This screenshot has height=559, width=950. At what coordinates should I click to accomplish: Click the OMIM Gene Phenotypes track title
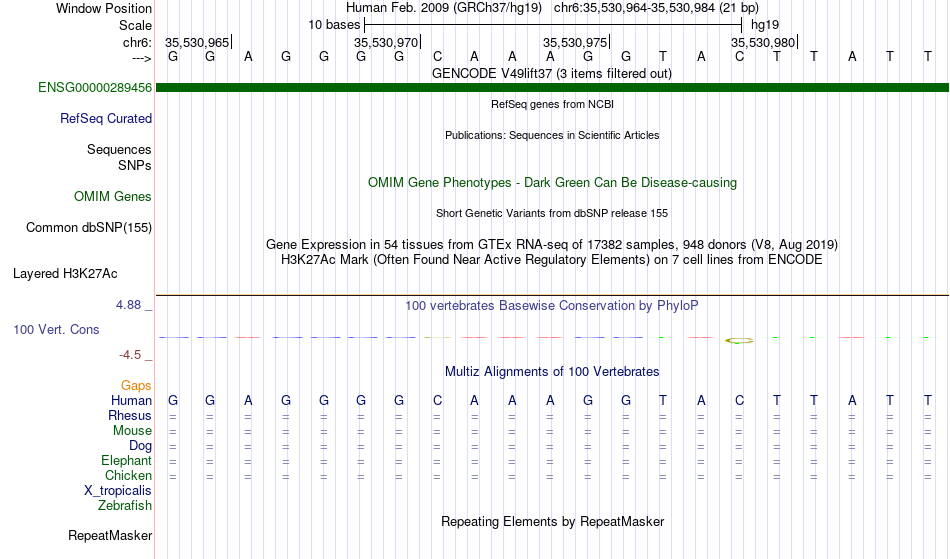pyautogui.click(x=552, y=182)
